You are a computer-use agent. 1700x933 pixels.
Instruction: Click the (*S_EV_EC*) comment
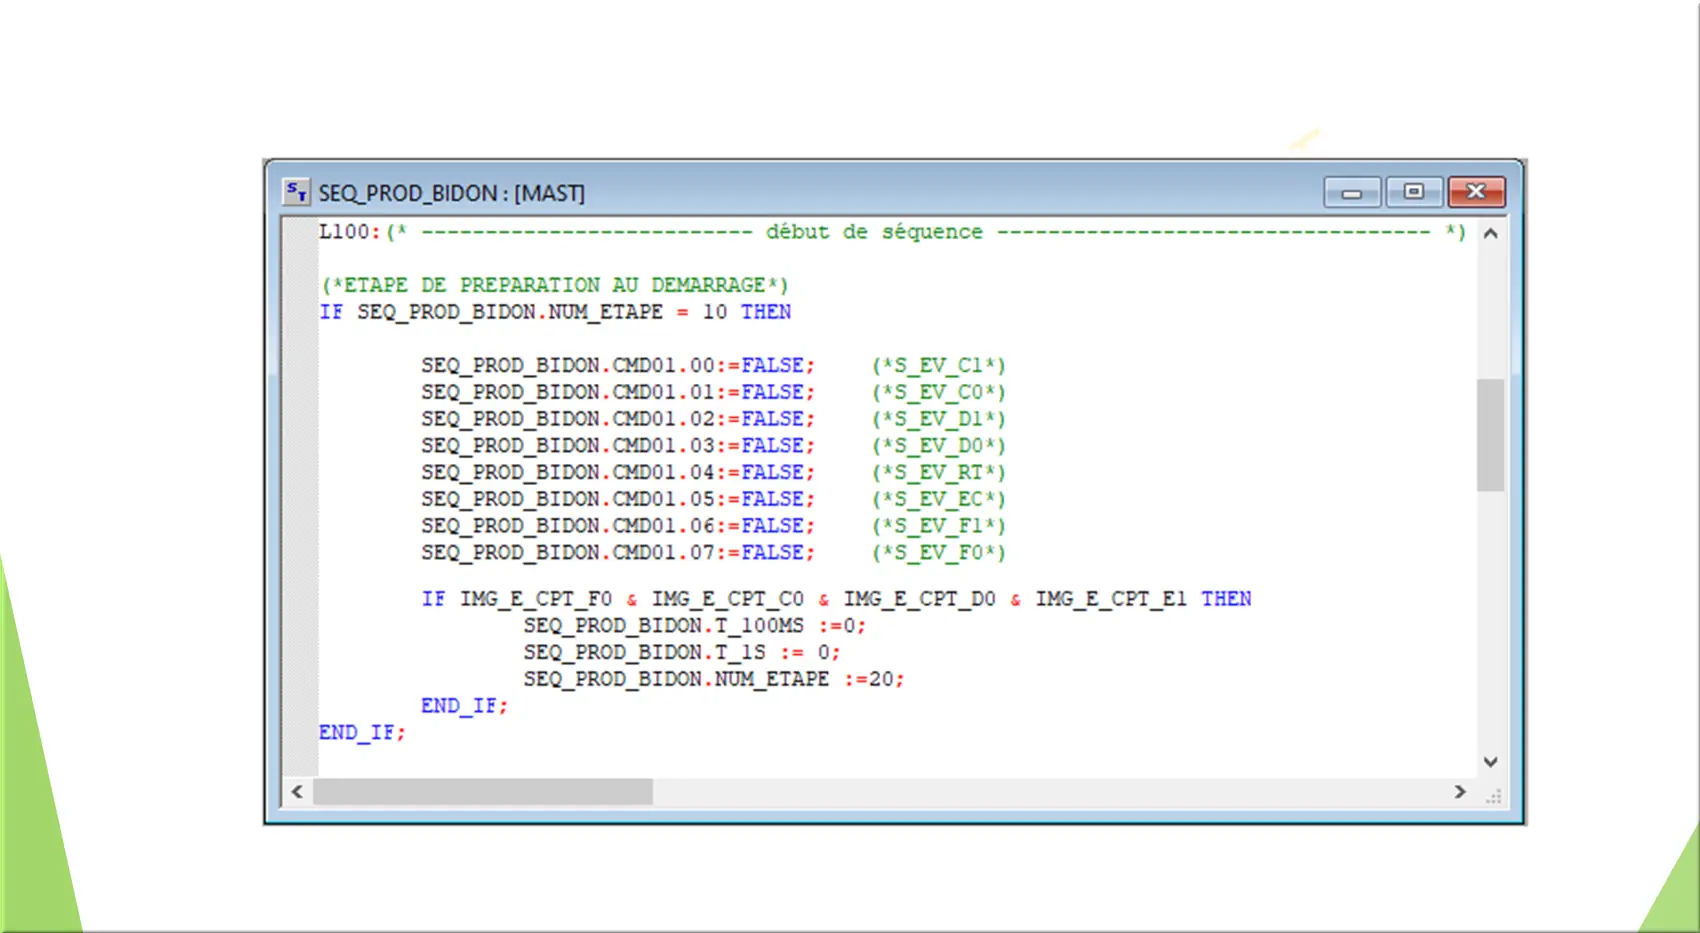[938, 499]
